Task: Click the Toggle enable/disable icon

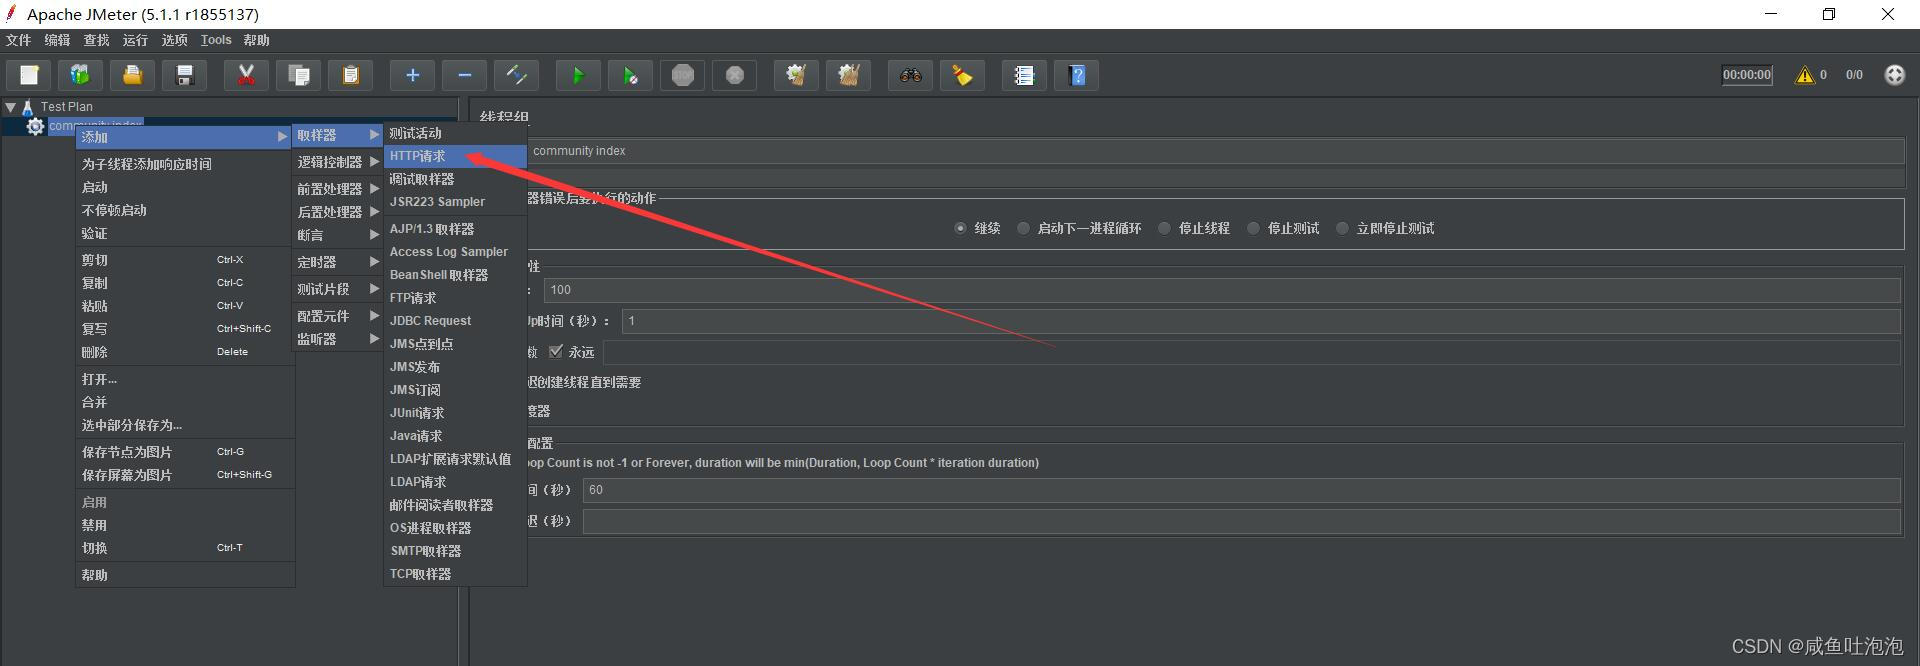Action: [x=516, y=75]
